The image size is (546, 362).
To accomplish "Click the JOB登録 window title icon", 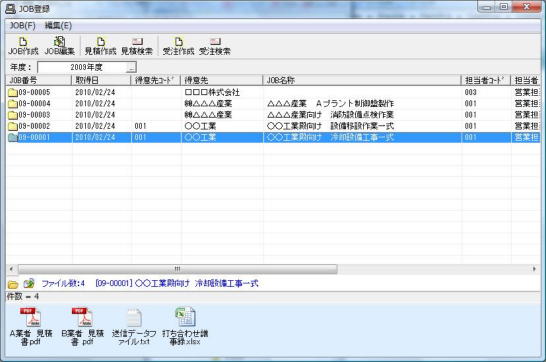I will pos(10,9).
